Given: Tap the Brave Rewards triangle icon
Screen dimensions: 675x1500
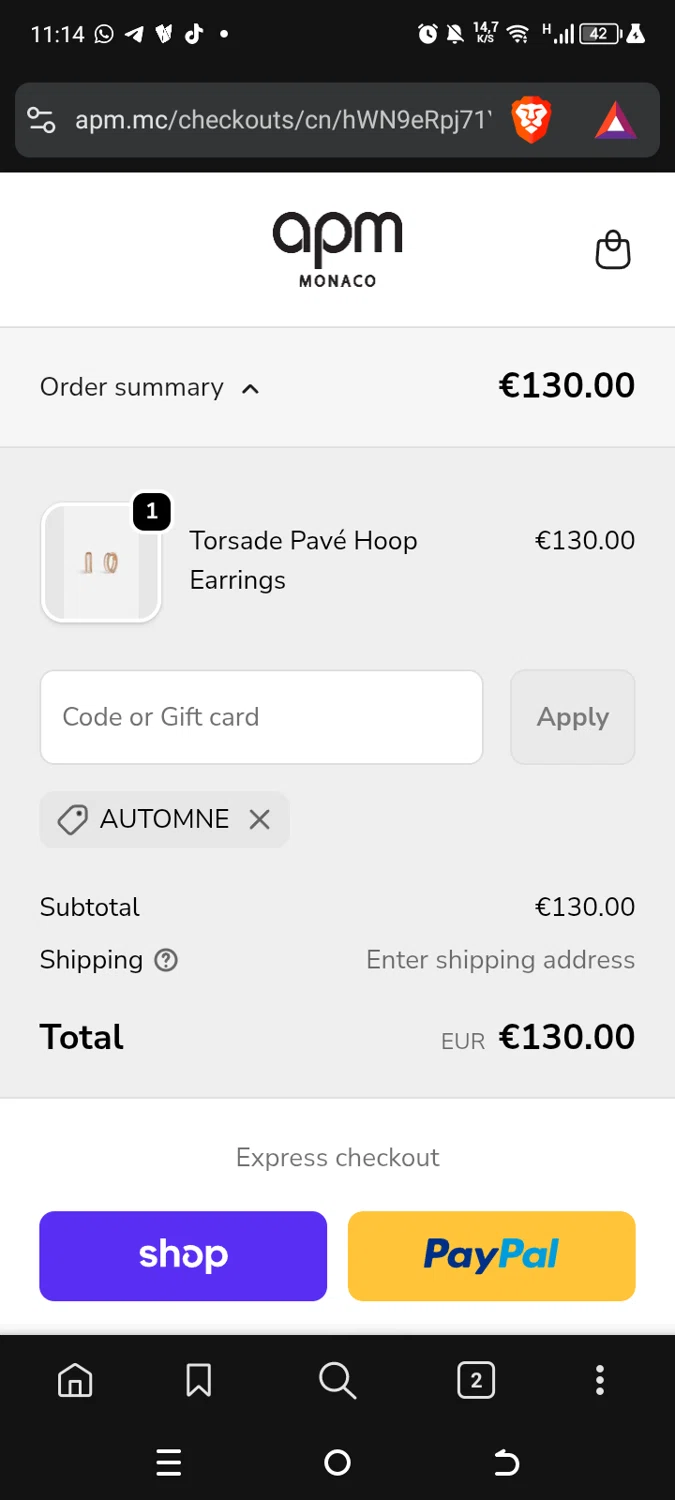Looking at the screenshot, I should point(615,122).
